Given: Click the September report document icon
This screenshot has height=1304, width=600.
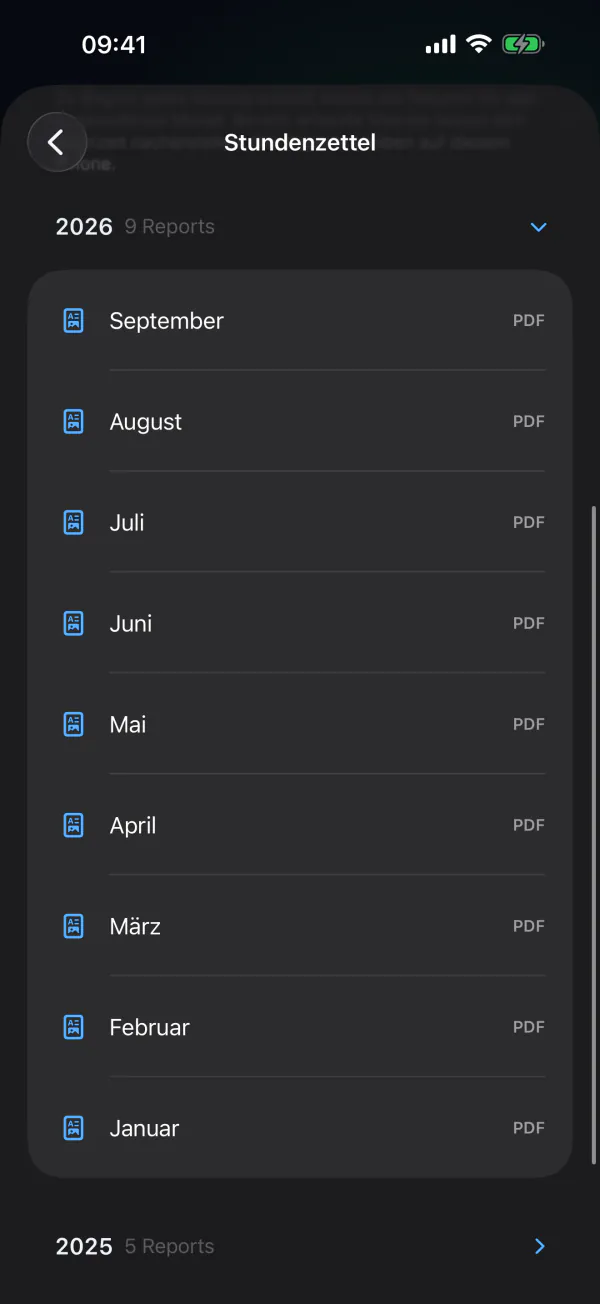Looking at the screenshot, I should (74, 321).
